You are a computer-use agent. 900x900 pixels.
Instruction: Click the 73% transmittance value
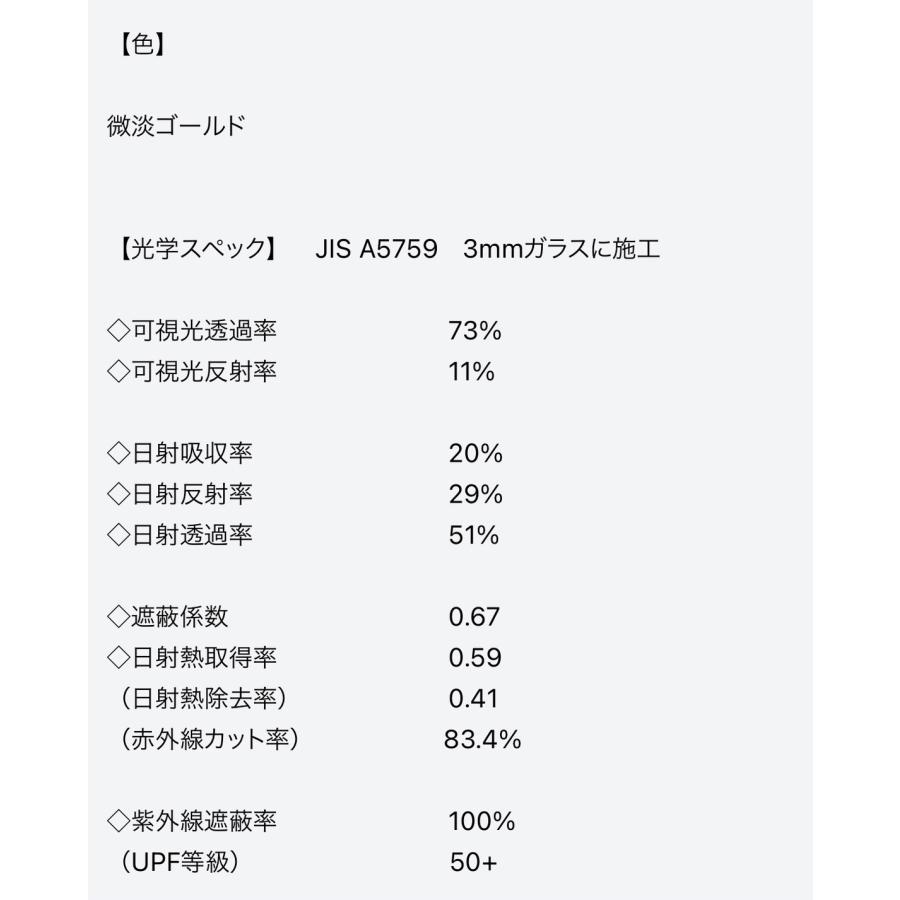pos(475,331)
